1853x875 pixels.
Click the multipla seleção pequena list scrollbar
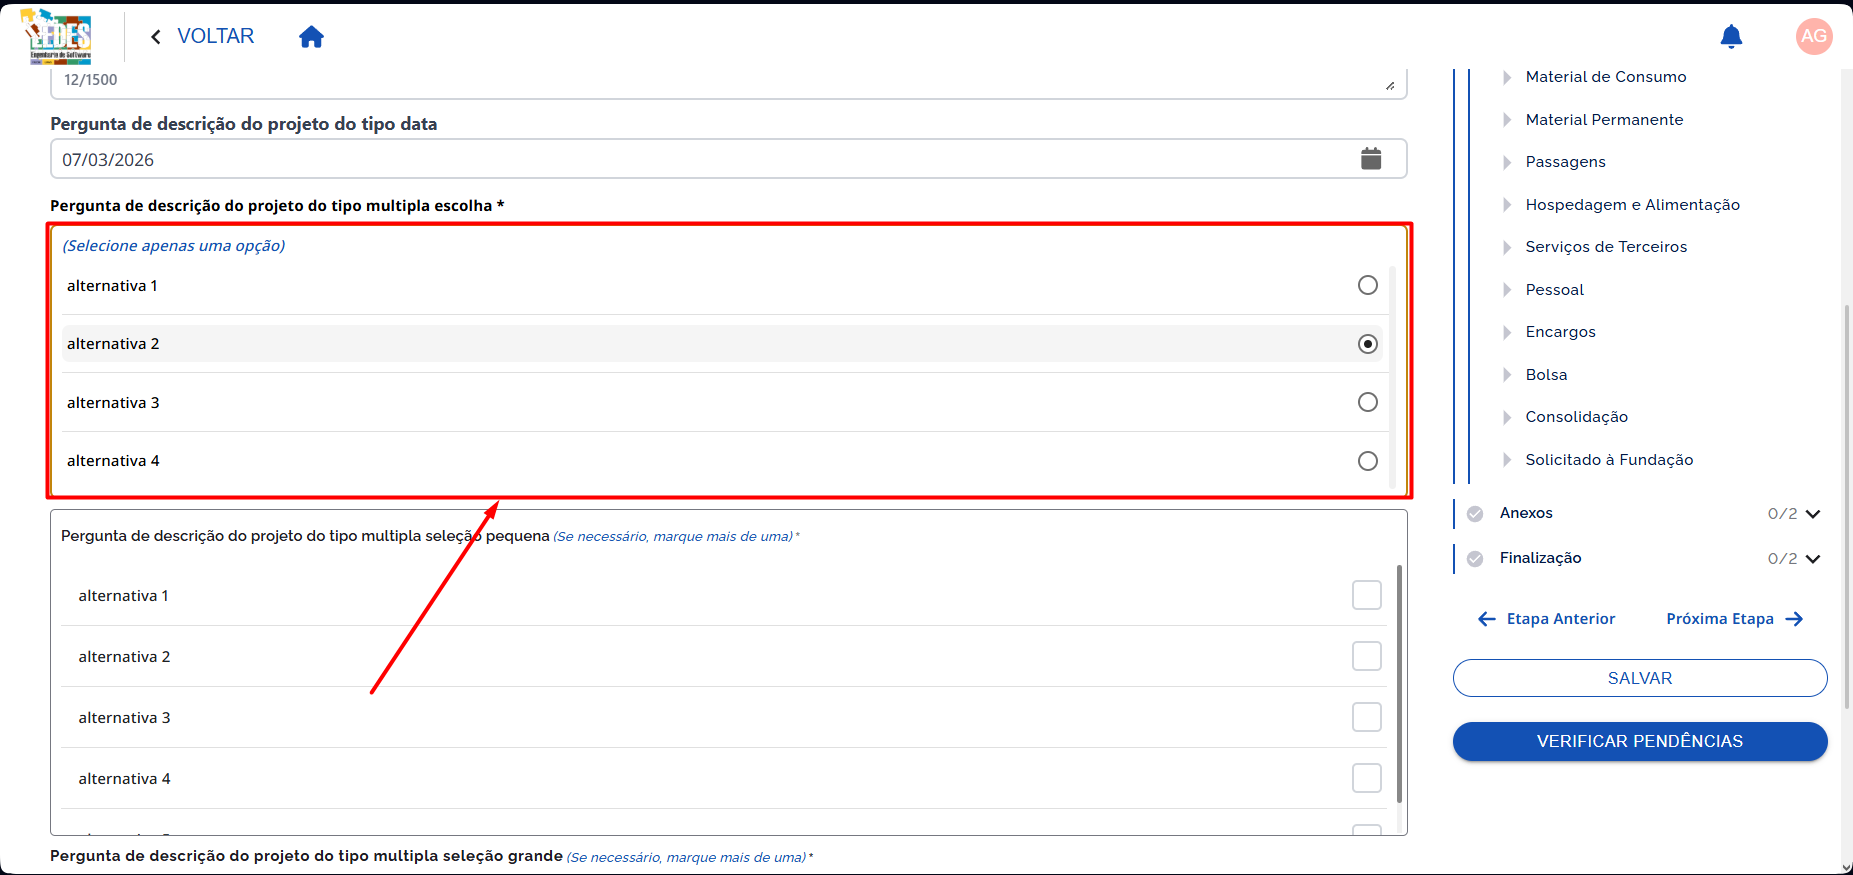[1399, 684]
